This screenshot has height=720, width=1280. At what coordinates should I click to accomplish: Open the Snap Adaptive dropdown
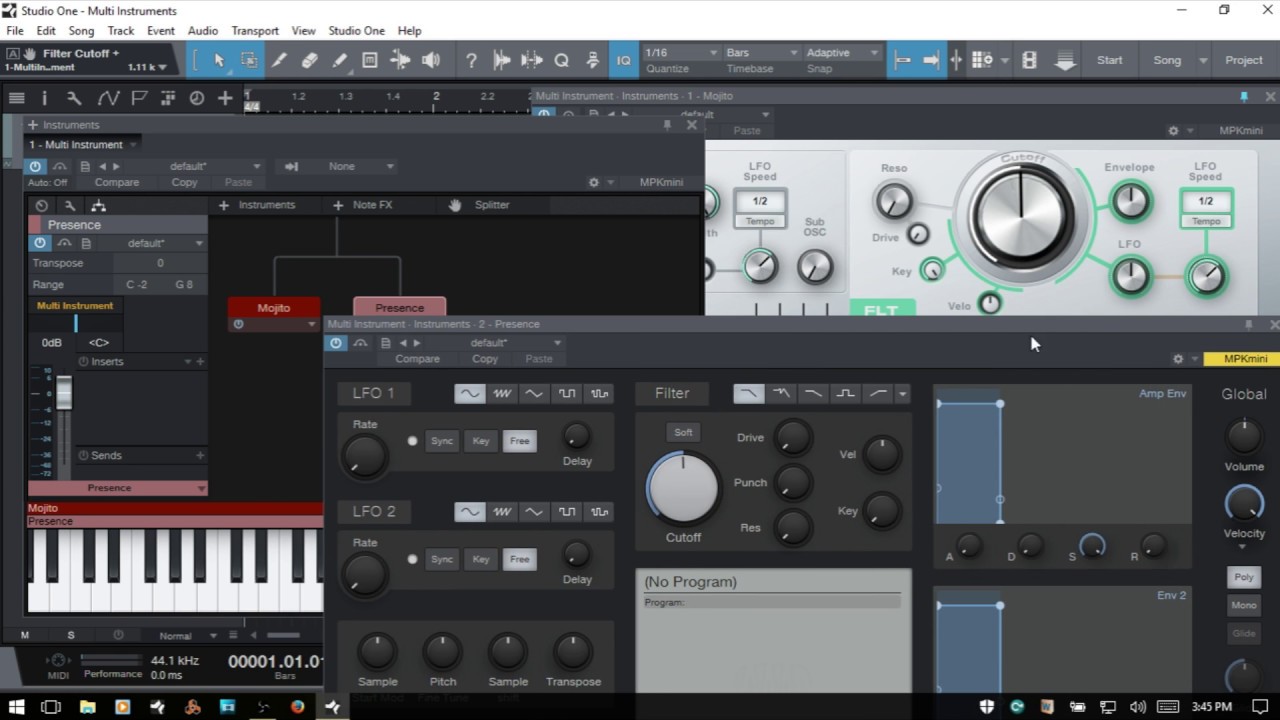[842, 52]
